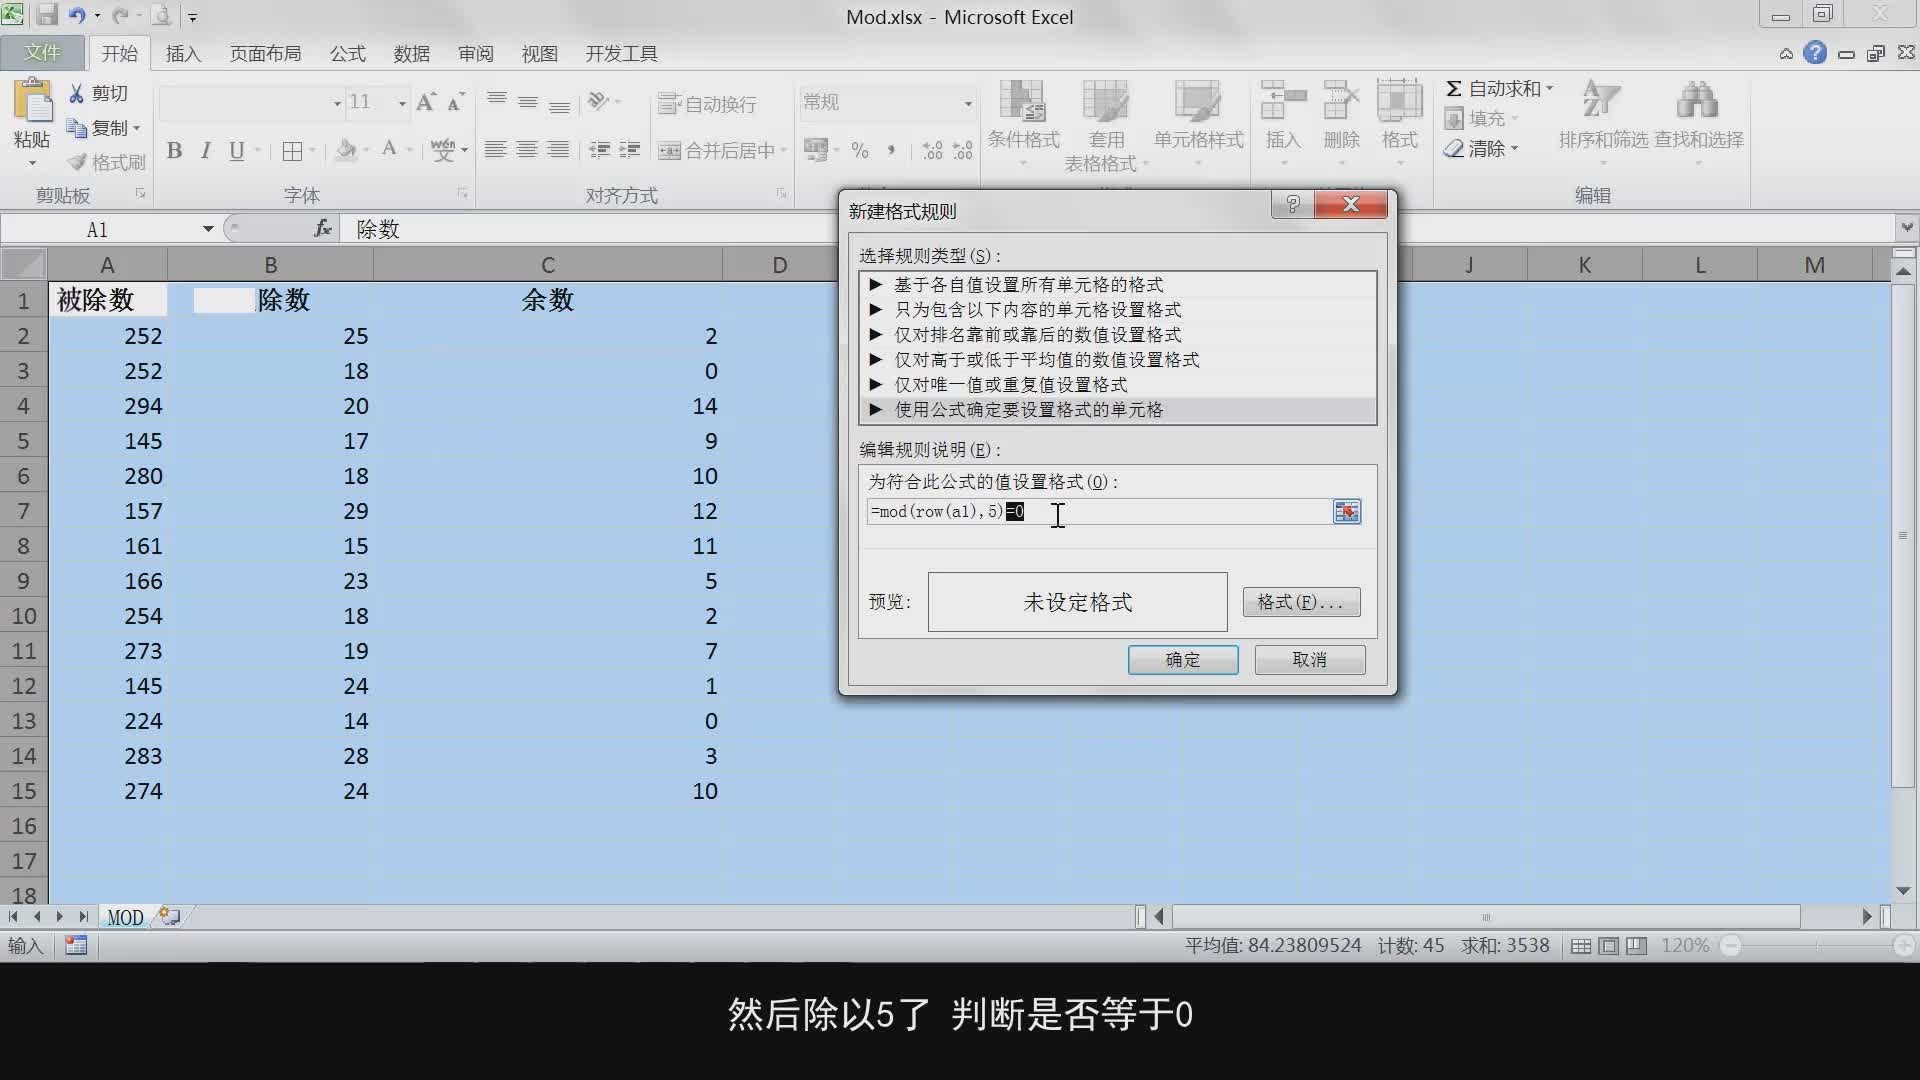Switch to the Data (数据) tab
Screen dimensions: 1920x1080
click(411, 54)
